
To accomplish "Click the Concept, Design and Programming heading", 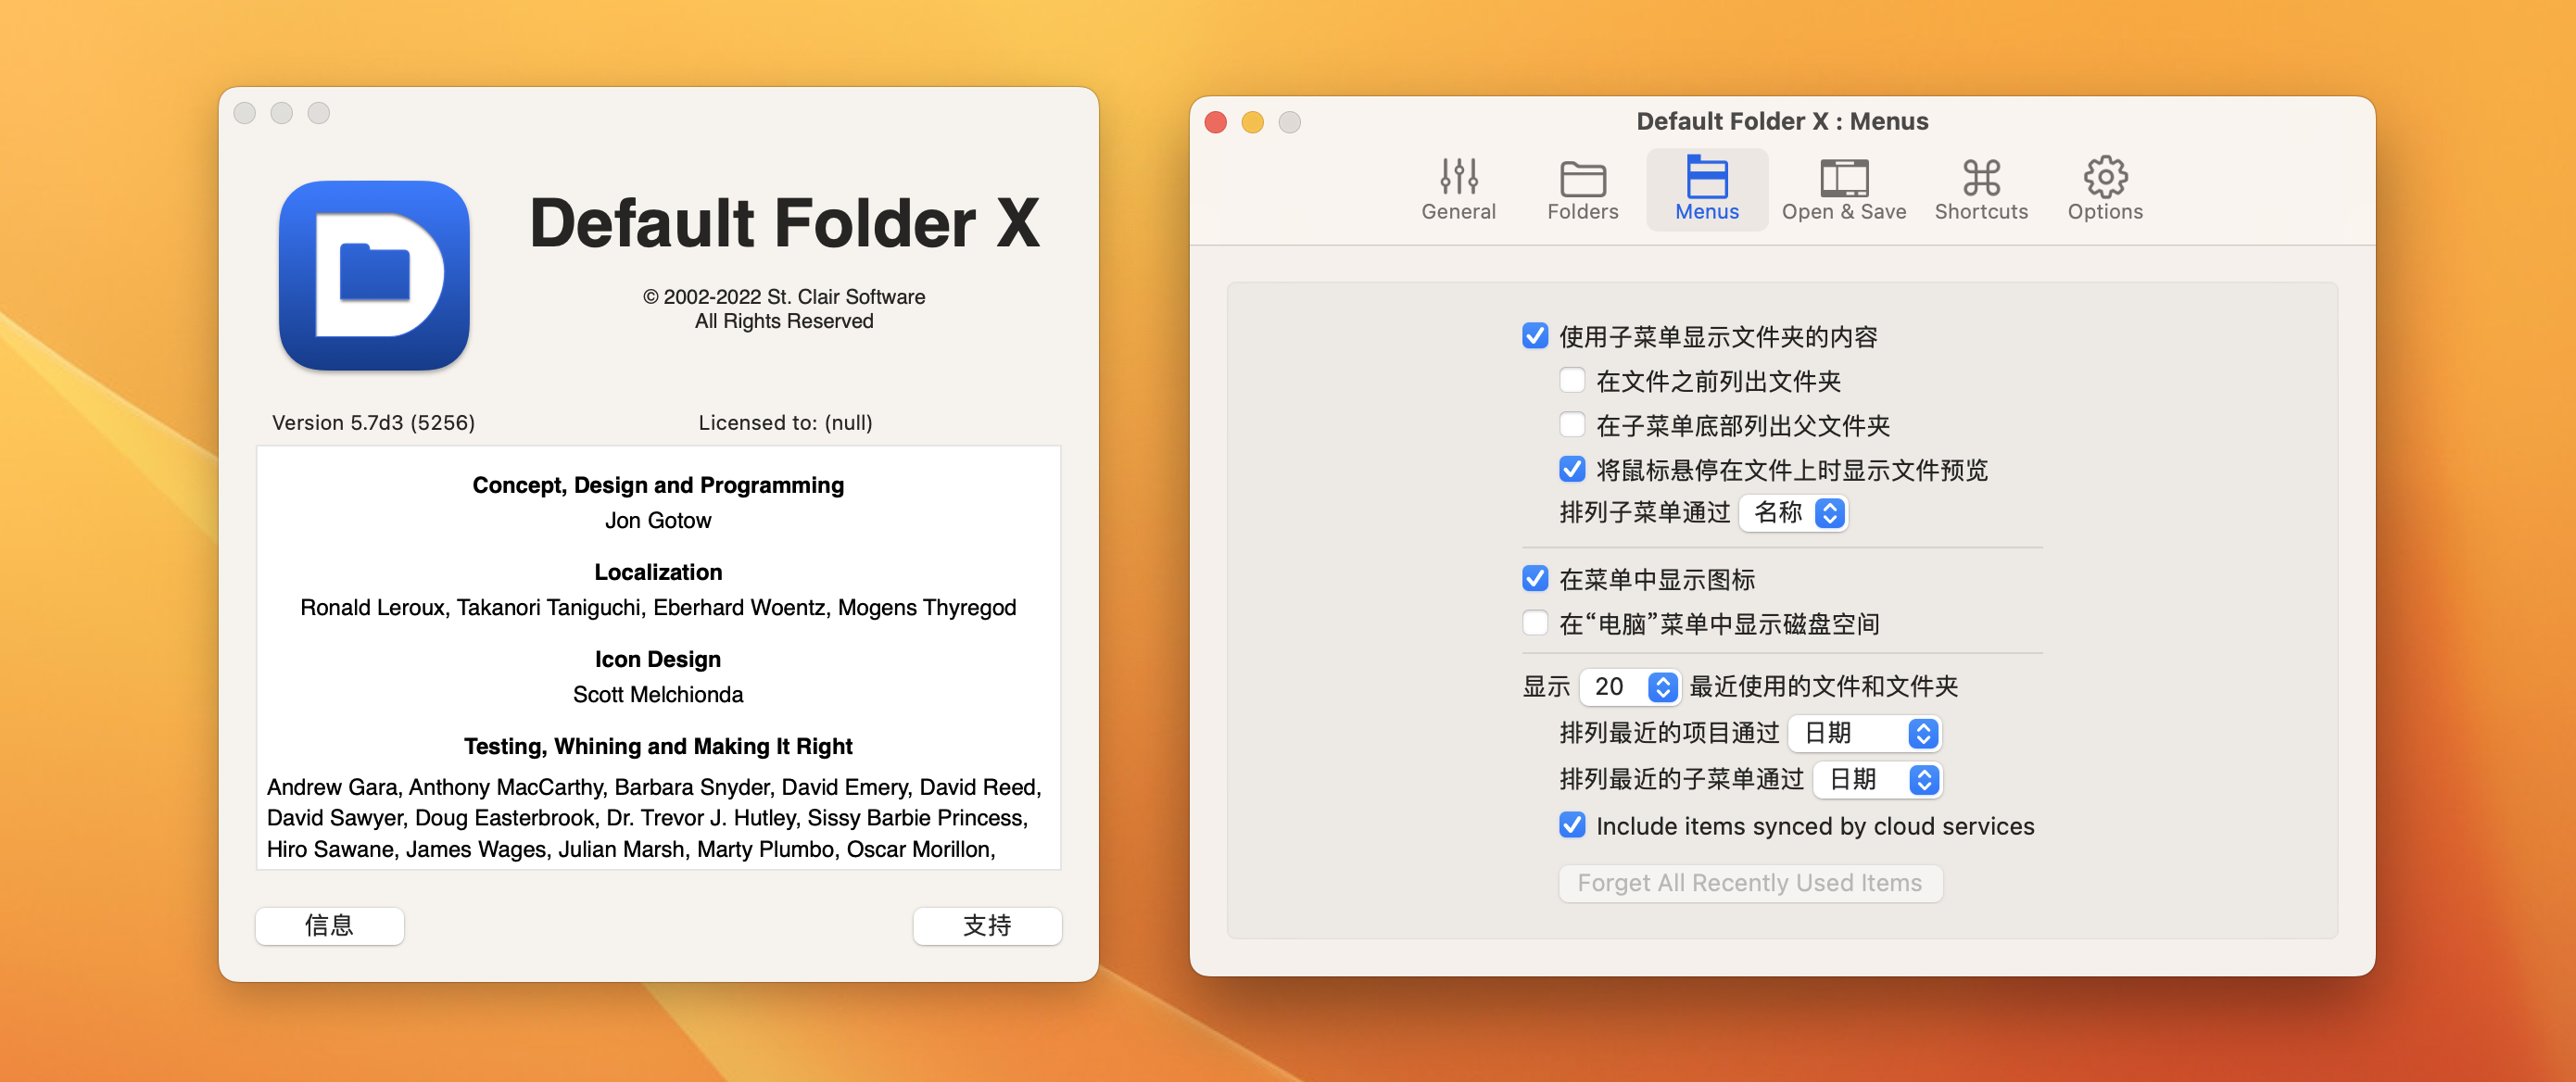I will click(x=657, y=485).
